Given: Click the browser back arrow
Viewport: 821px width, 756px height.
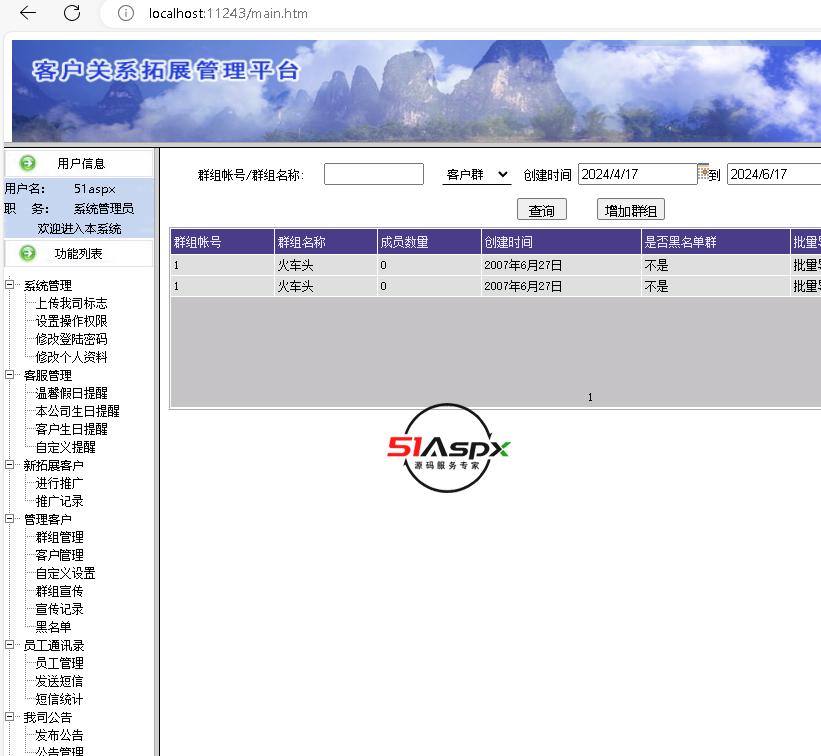Looking at the screenshot, I should coord(28,13).
